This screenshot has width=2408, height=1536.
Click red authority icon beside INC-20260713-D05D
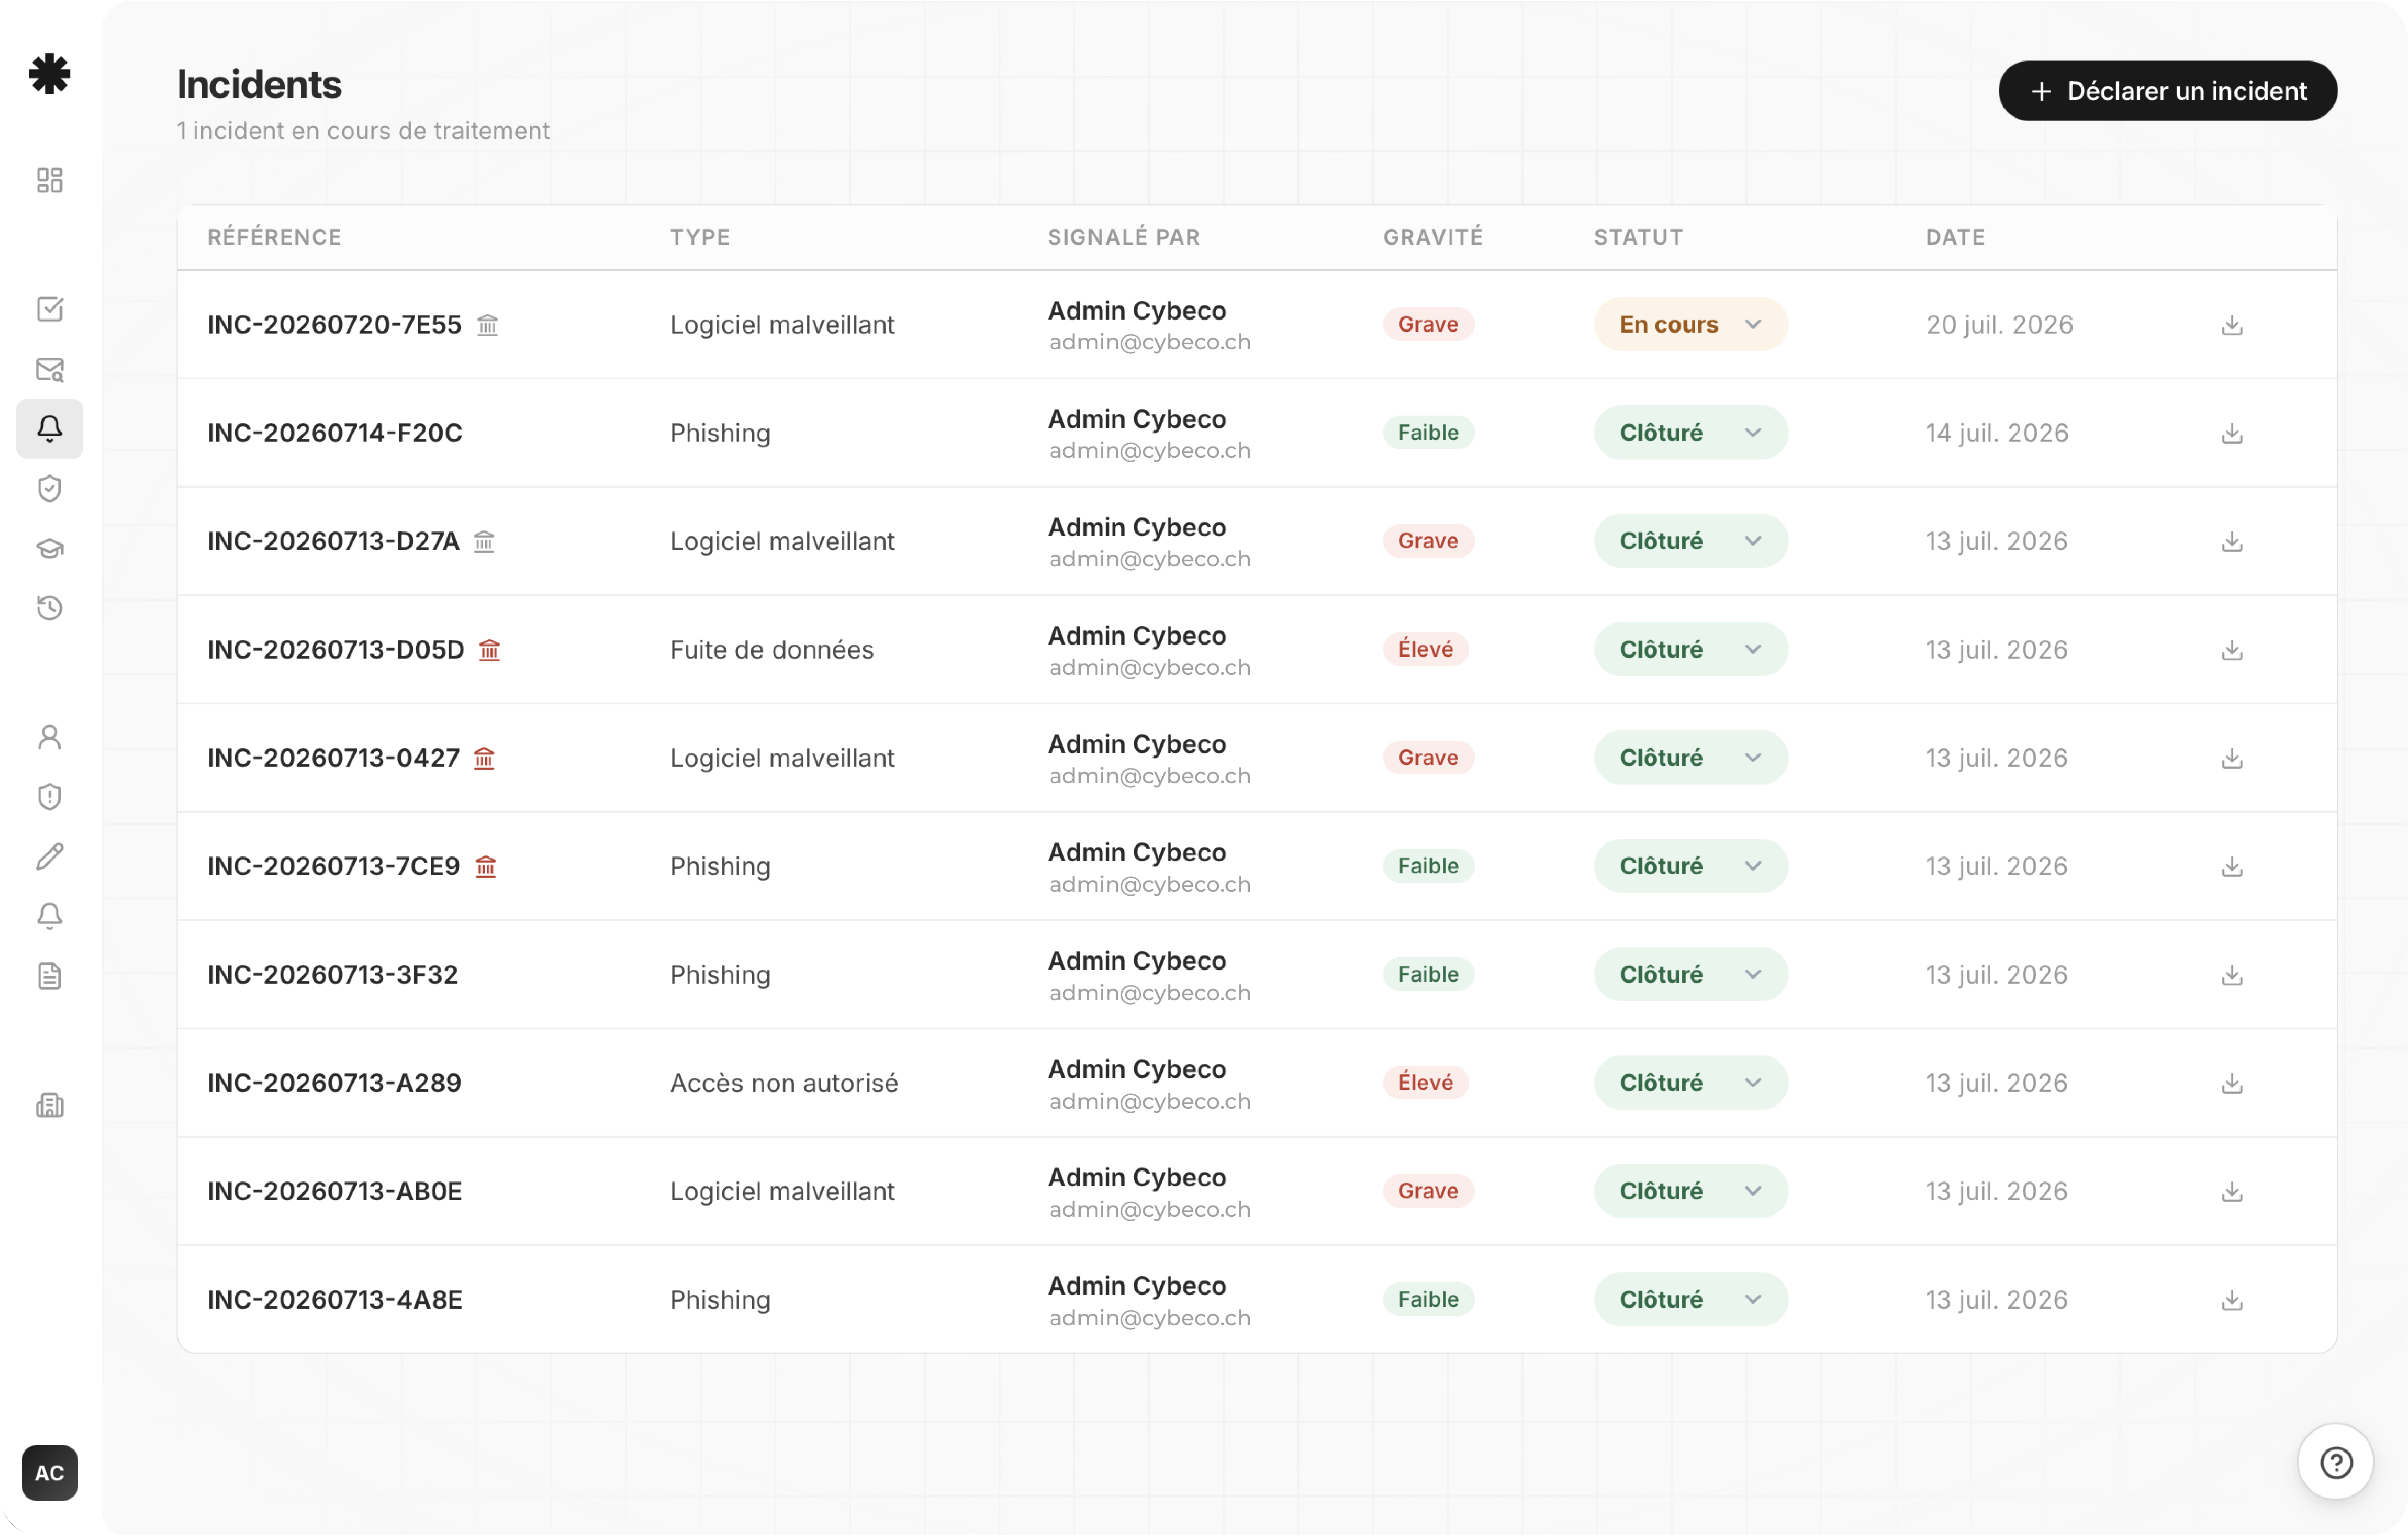(x=490, y=650)
